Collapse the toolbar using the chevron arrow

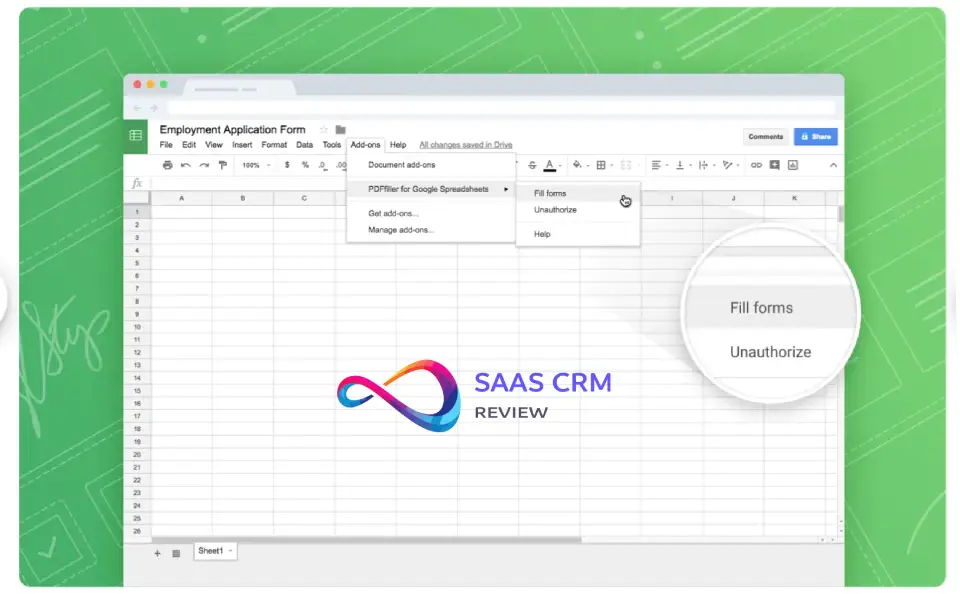833,165
